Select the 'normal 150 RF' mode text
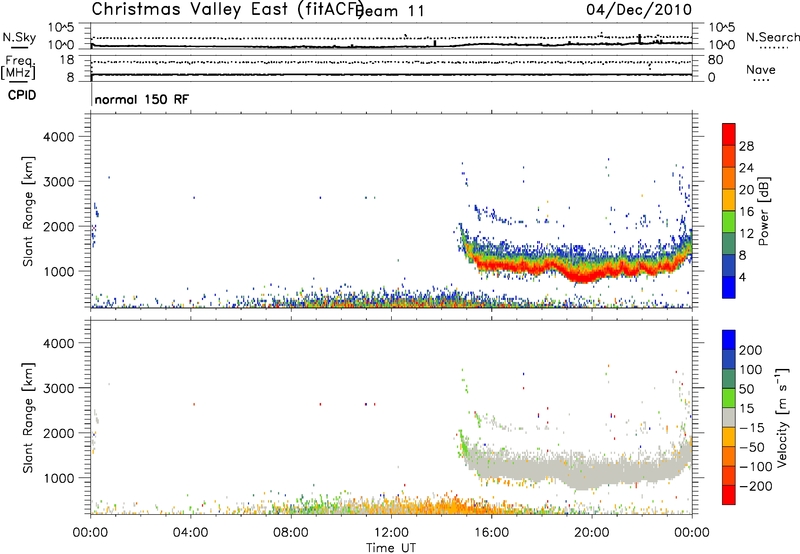Viewport: 800px width, 554px height. coord(141,99)
